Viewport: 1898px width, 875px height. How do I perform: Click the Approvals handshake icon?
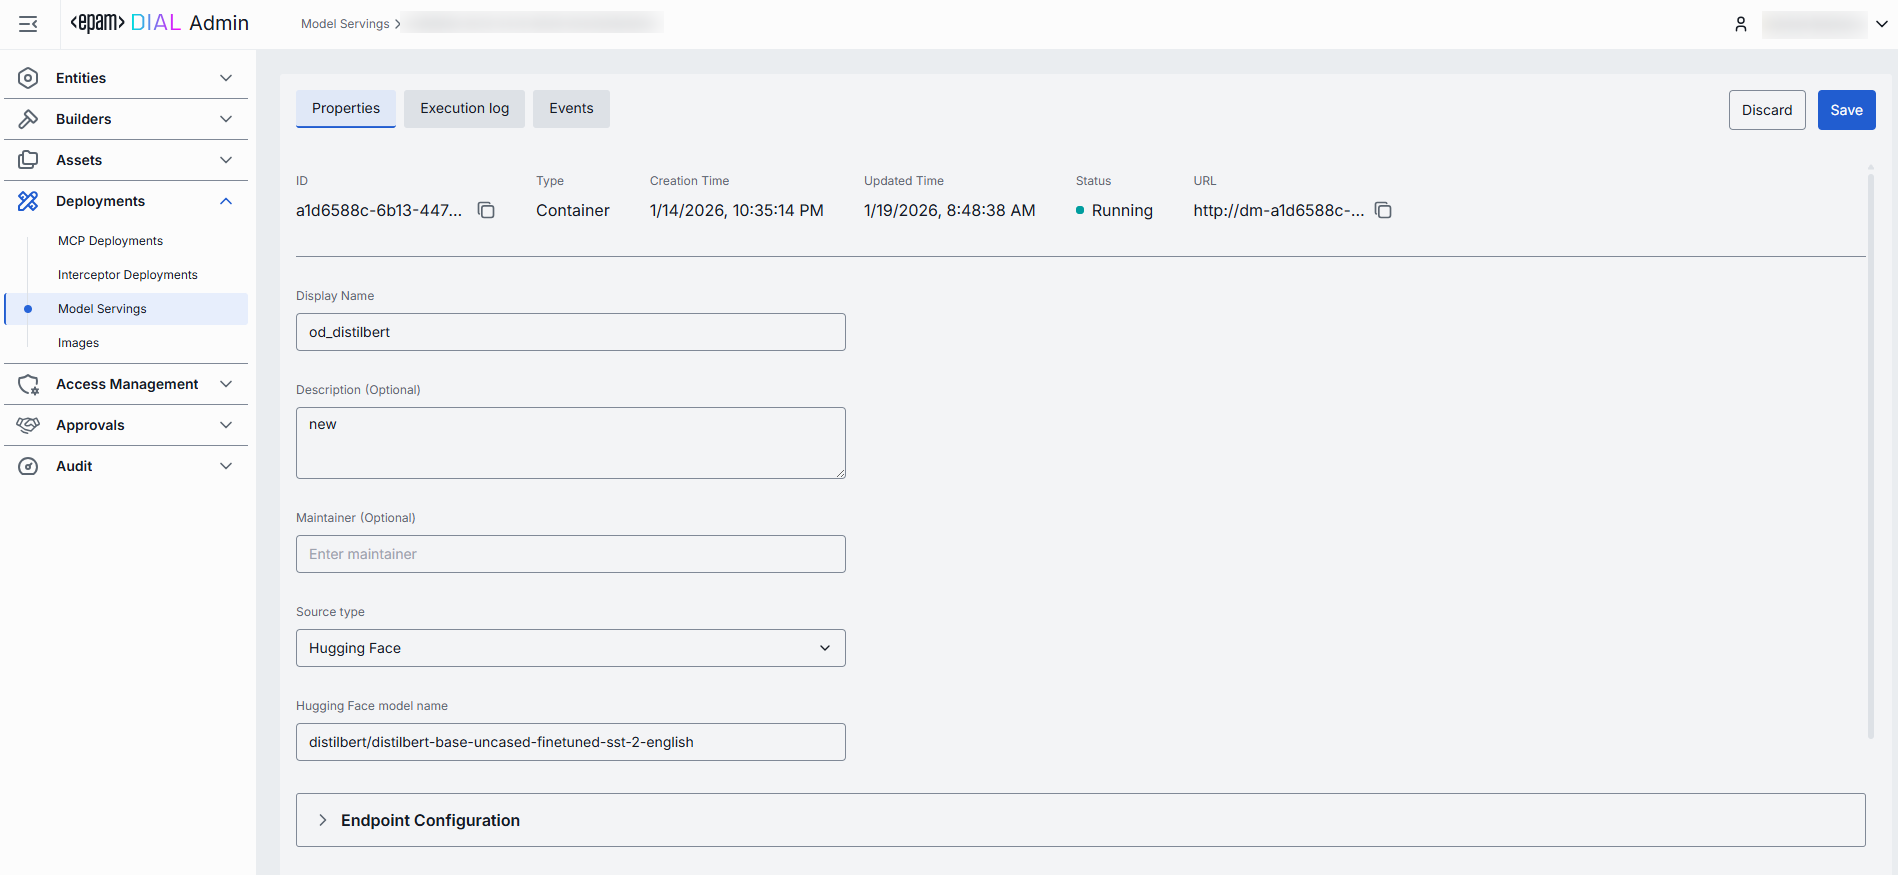[28, 425]
